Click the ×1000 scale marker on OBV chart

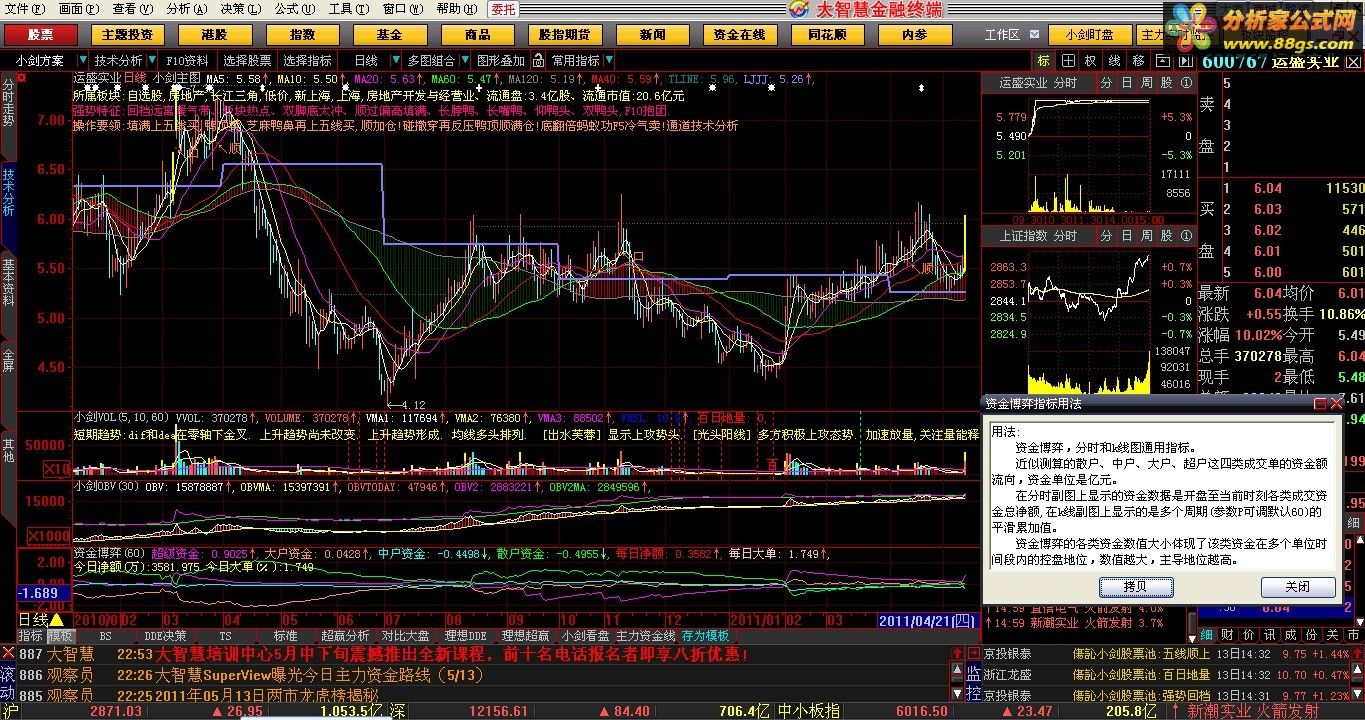tap(49, 535)
